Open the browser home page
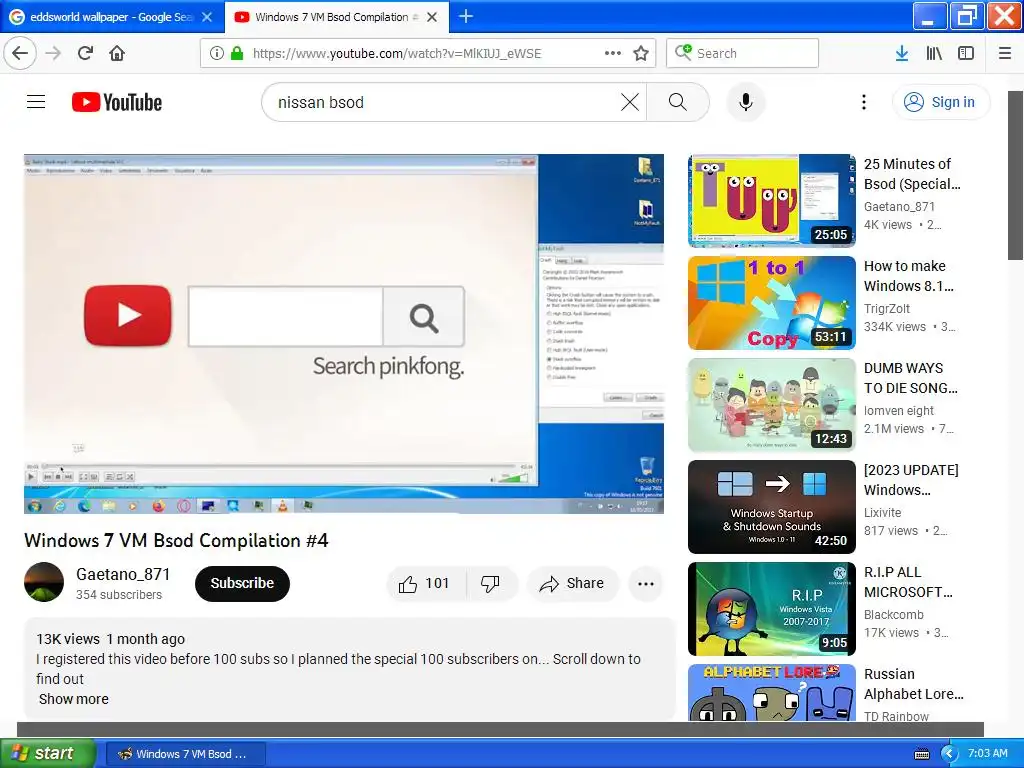Screen dimensions: 1024x768 tap(117, 53)
